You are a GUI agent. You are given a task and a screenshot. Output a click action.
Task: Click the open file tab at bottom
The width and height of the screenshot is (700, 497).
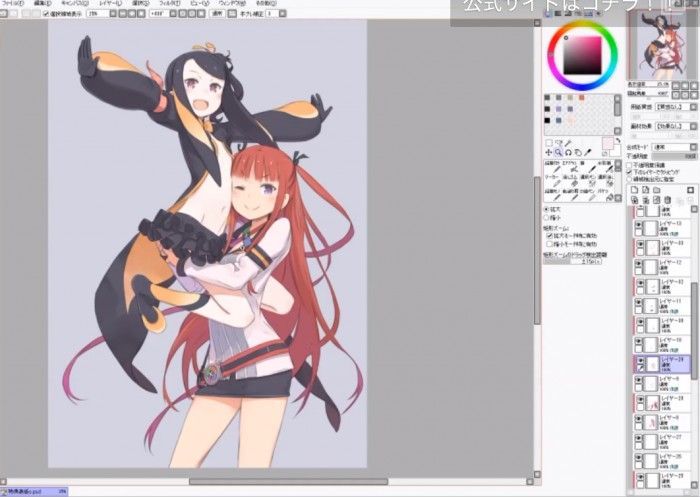click(34, 492)
